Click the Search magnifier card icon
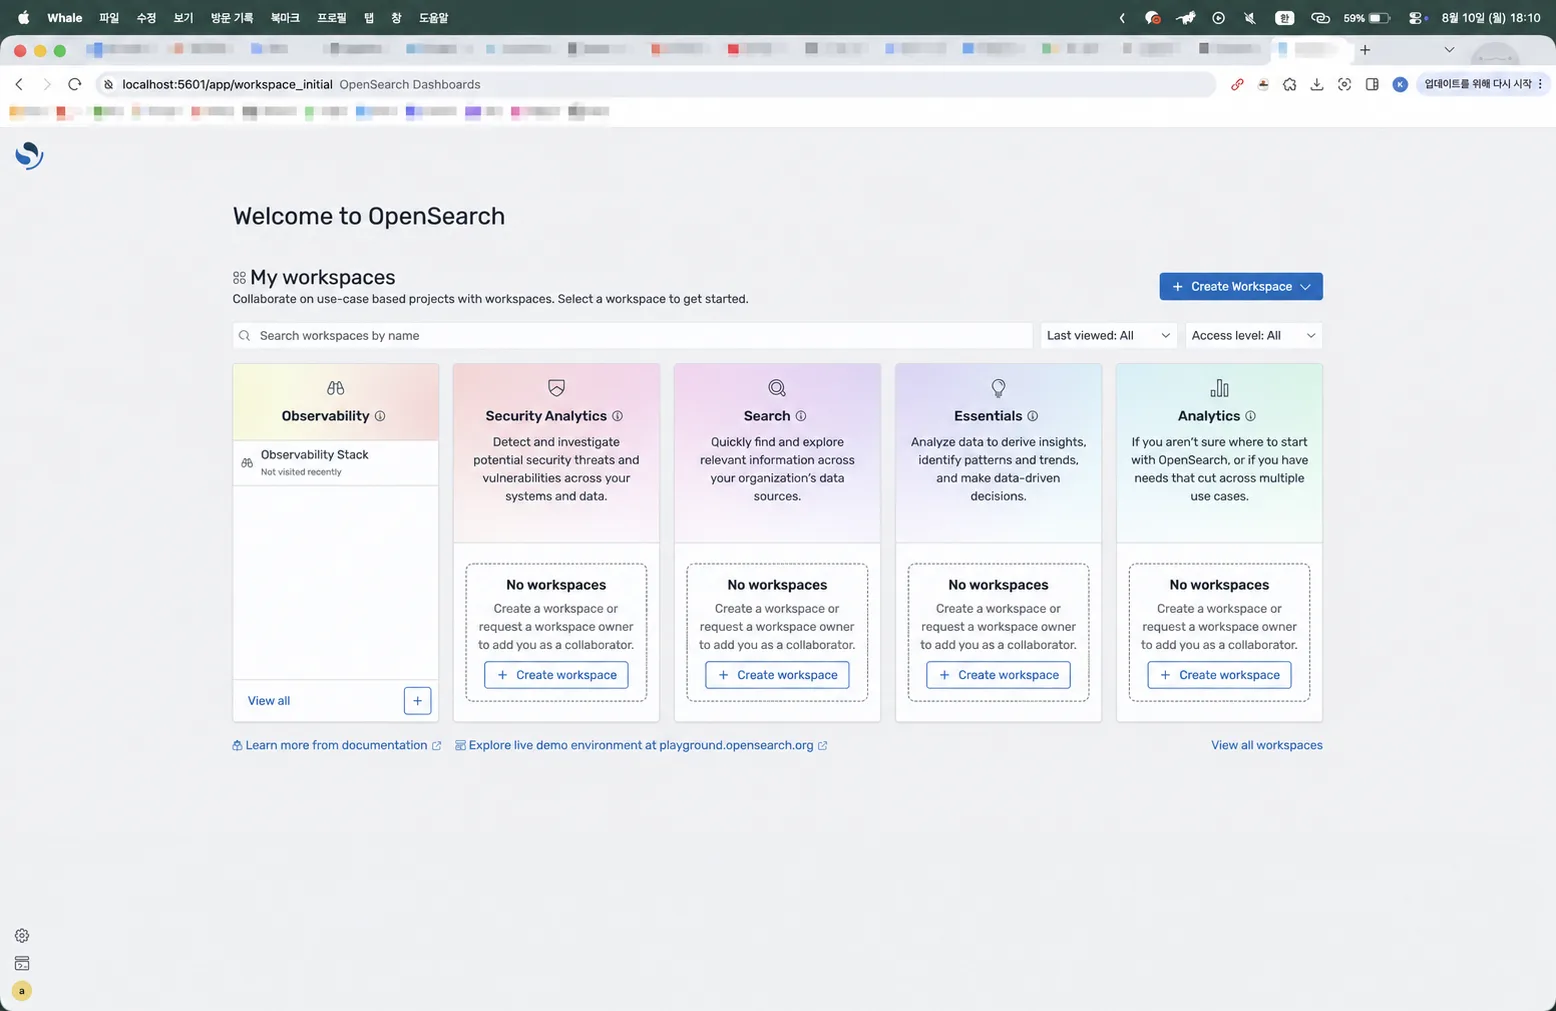Screen dimensions: 1556x1011 click(x=777, y=388)
